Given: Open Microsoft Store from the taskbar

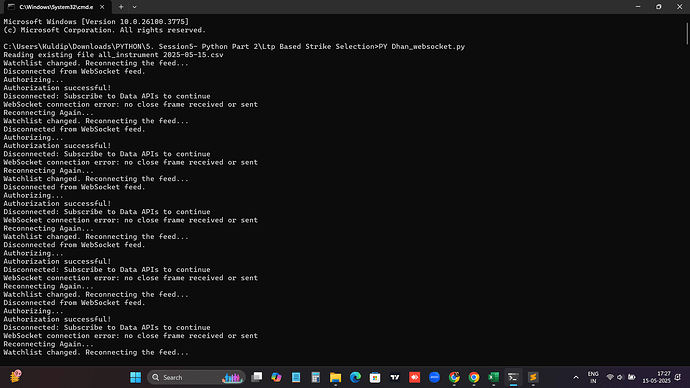Looking at the screenshot, I should tap(375, 377).
